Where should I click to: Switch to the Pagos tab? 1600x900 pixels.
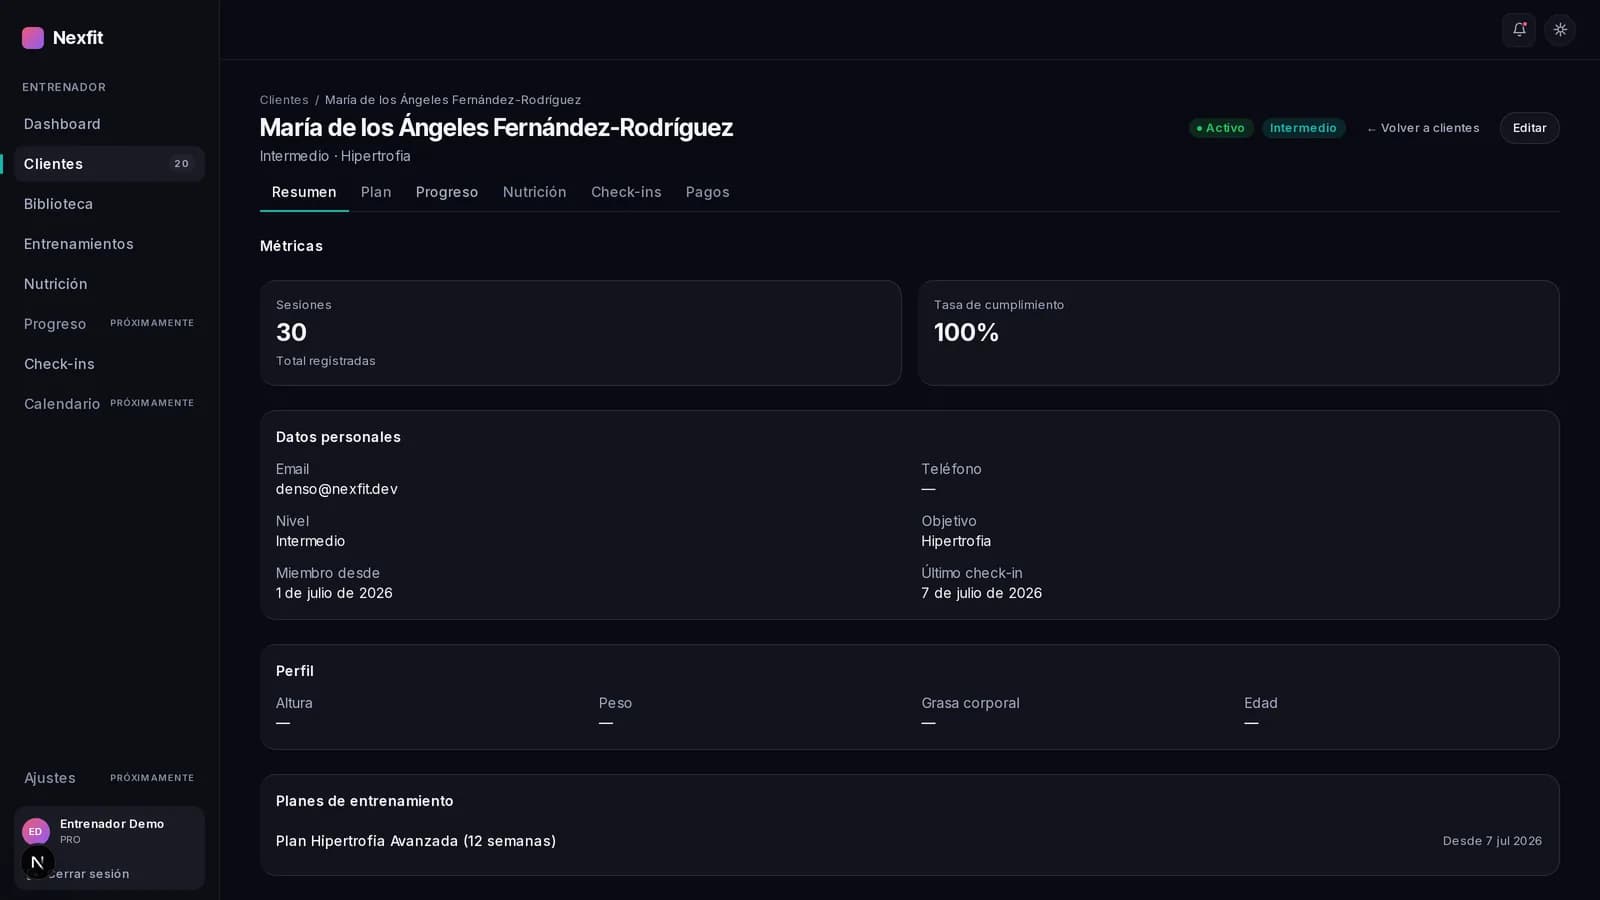[707, 192]
